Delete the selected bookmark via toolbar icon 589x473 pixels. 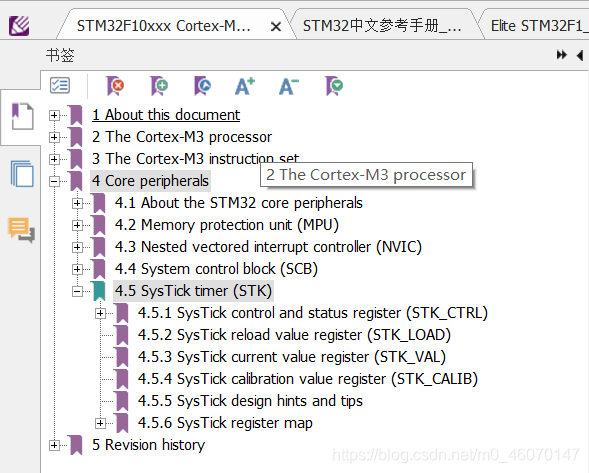[x=115, y=86]
